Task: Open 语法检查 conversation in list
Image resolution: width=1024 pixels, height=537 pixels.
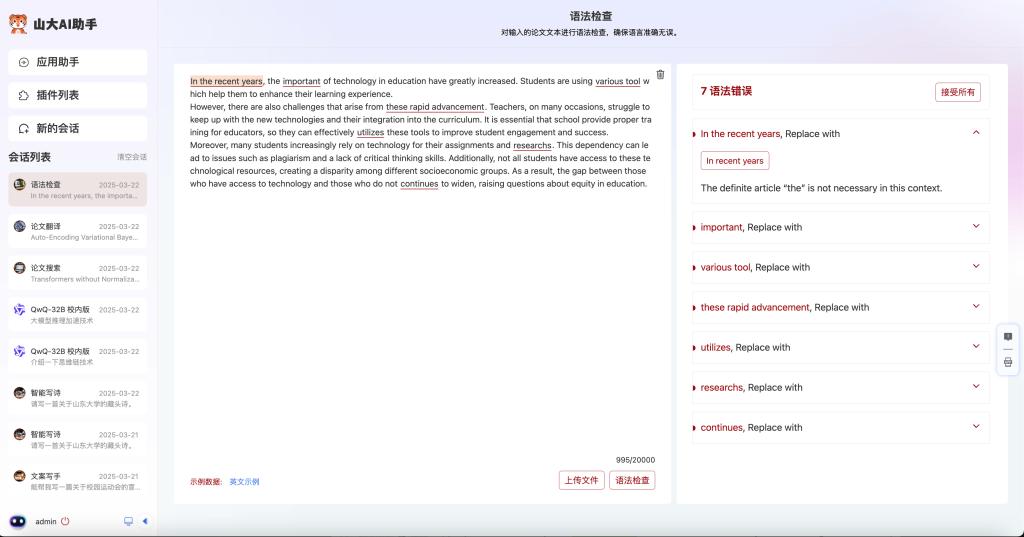Action: tap(78, 189)
